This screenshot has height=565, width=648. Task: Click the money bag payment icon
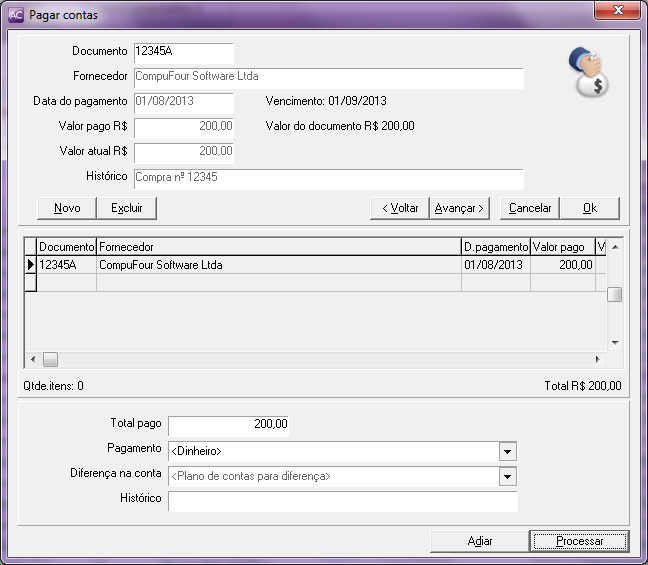[x=587, y=73]
